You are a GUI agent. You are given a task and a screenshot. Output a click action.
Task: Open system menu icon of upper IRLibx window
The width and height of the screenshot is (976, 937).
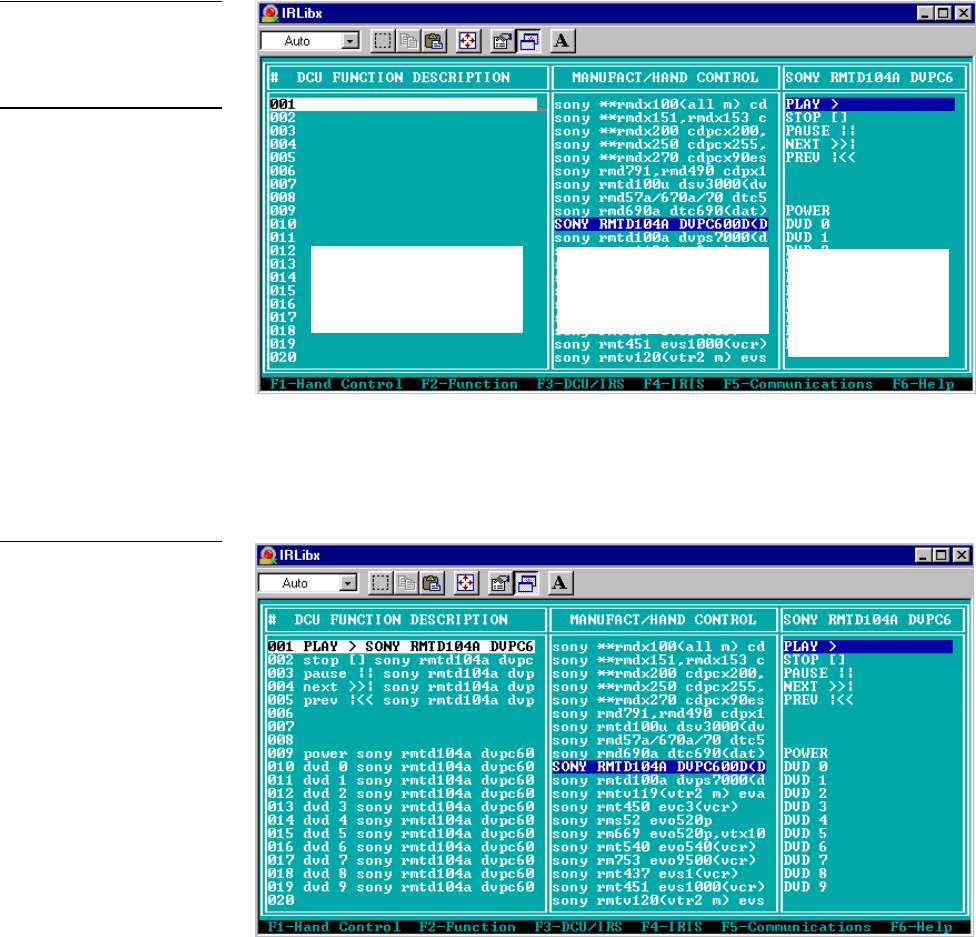[270, 13]
